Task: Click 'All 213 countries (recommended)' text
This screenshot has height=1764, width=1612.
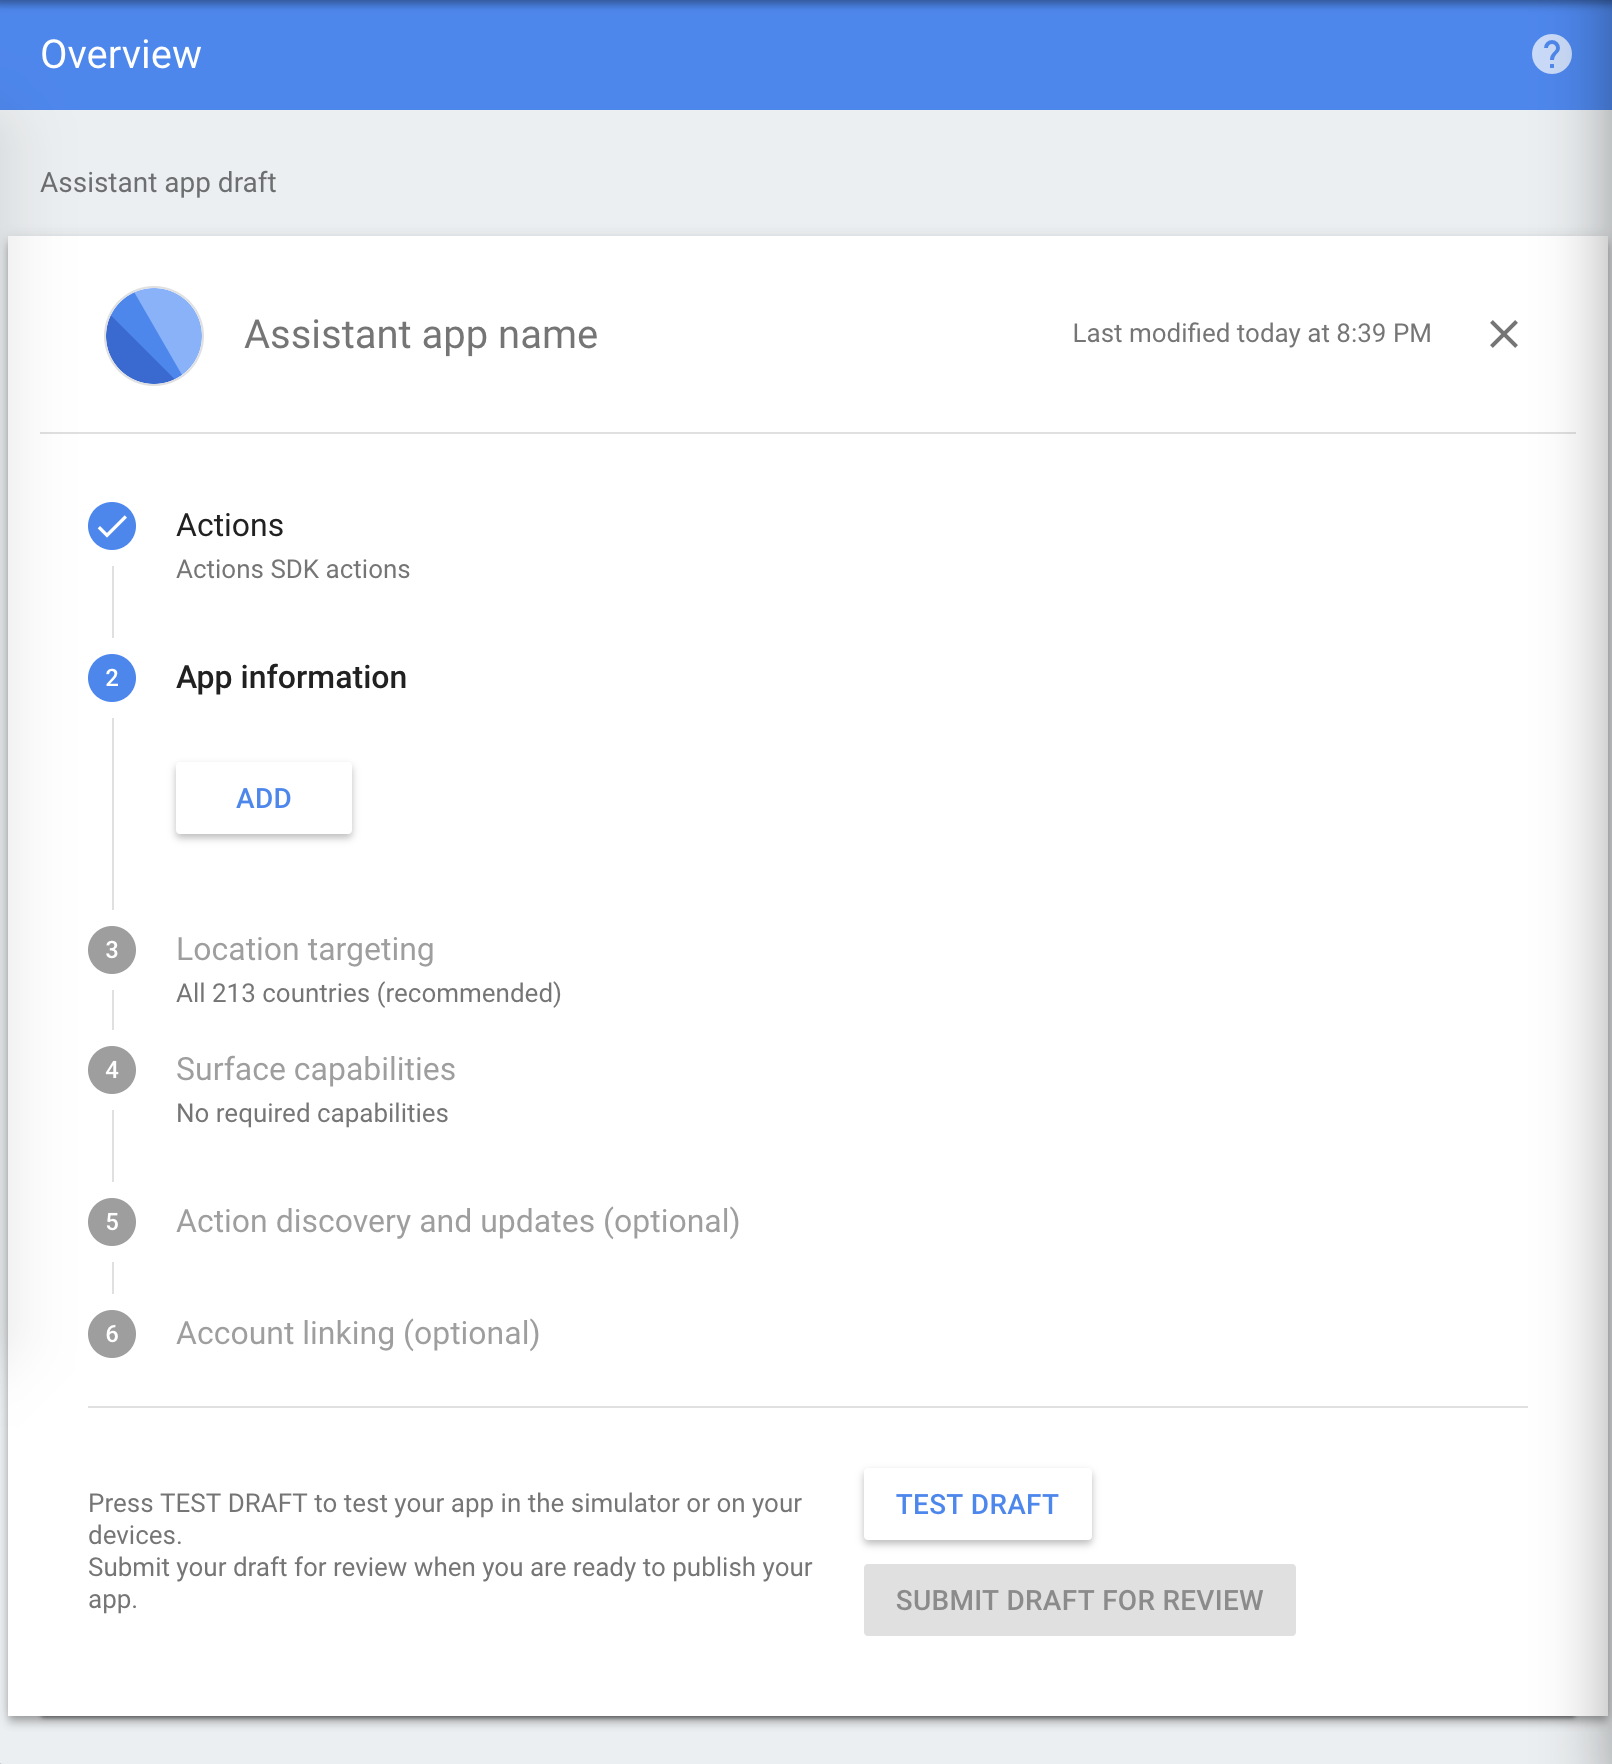Action: coord(369,994)
